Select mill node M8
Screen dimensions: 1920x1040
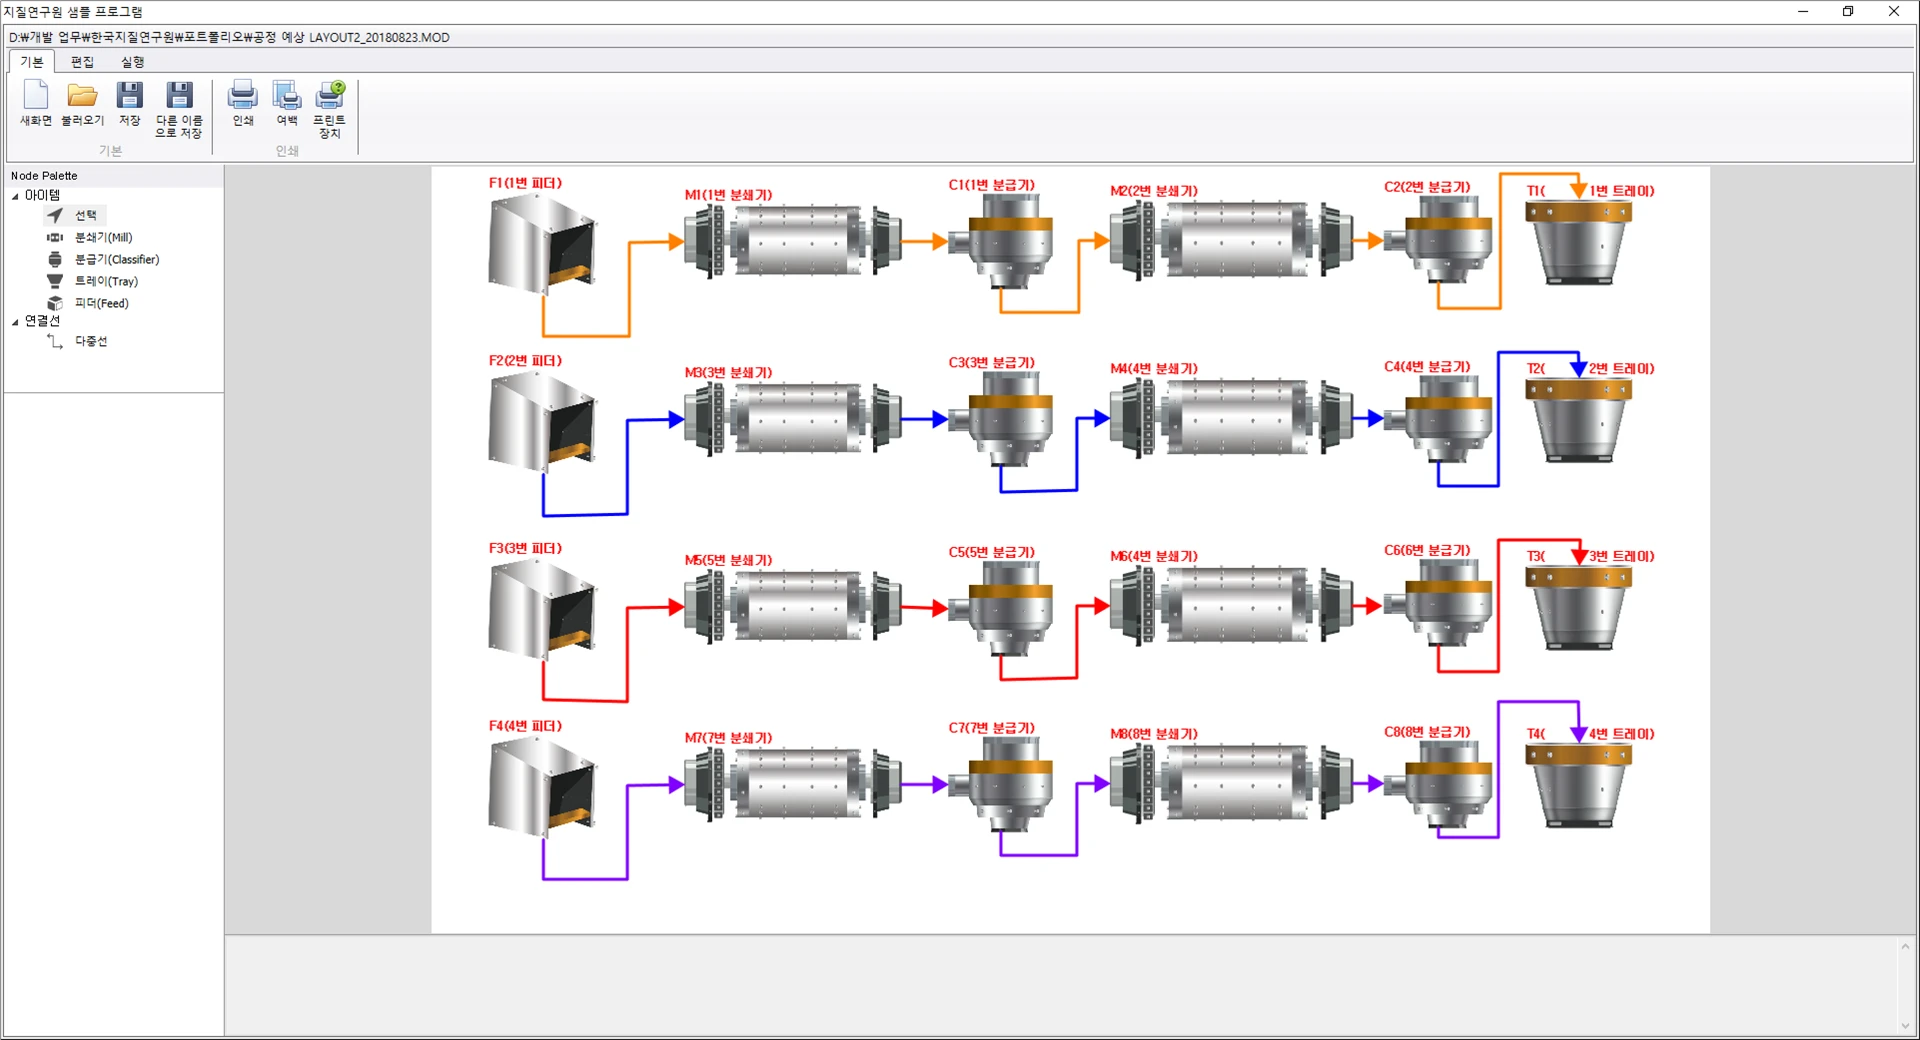(x=1231, y=784)
